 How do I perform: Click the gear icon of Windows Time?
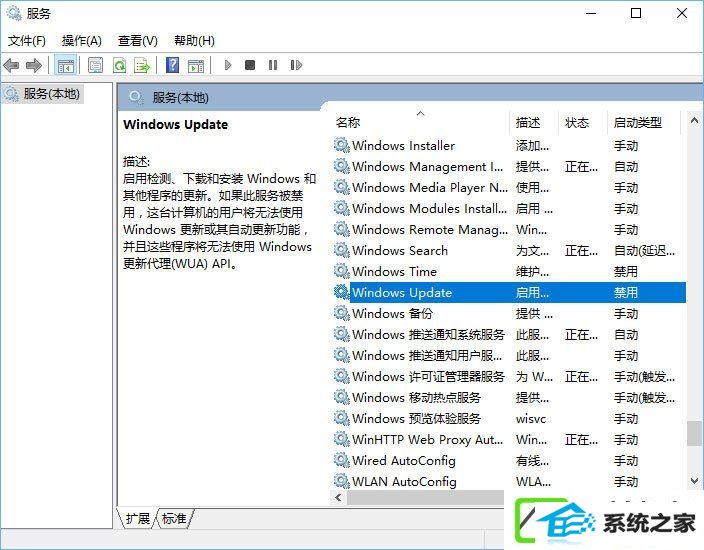point(342,272)
